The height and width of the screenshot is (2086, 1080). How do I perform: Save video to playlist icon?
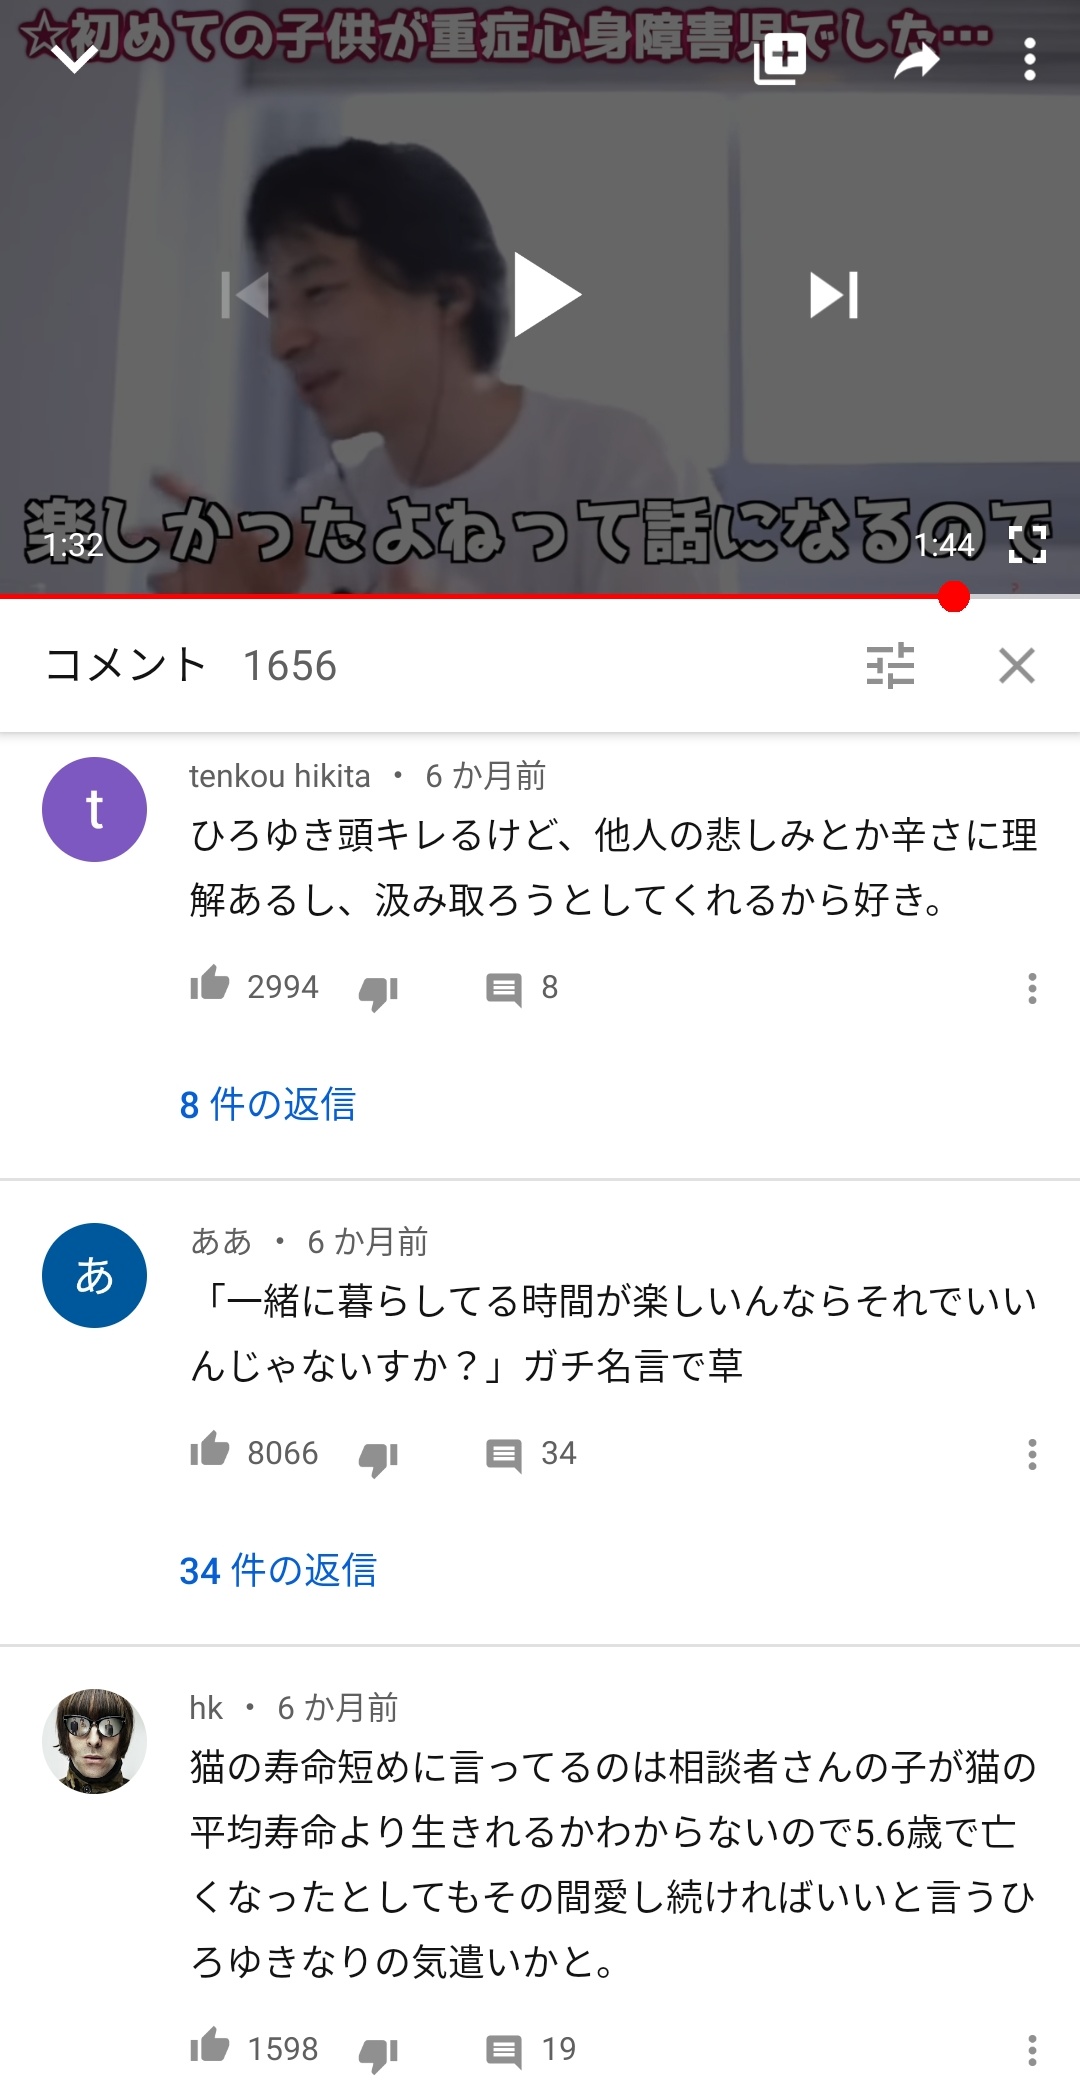tap(780, 60)
